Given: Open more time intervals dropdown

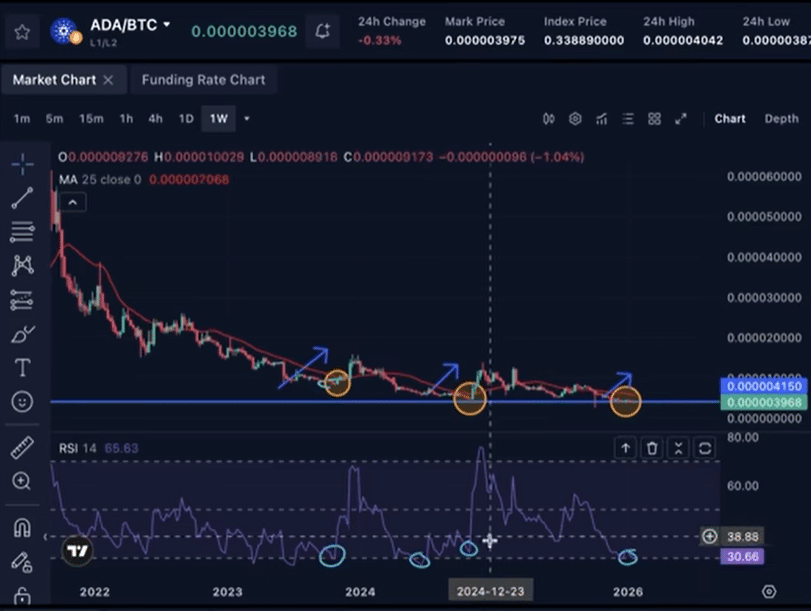Looking at the screenshot, I should click(247, 118).
